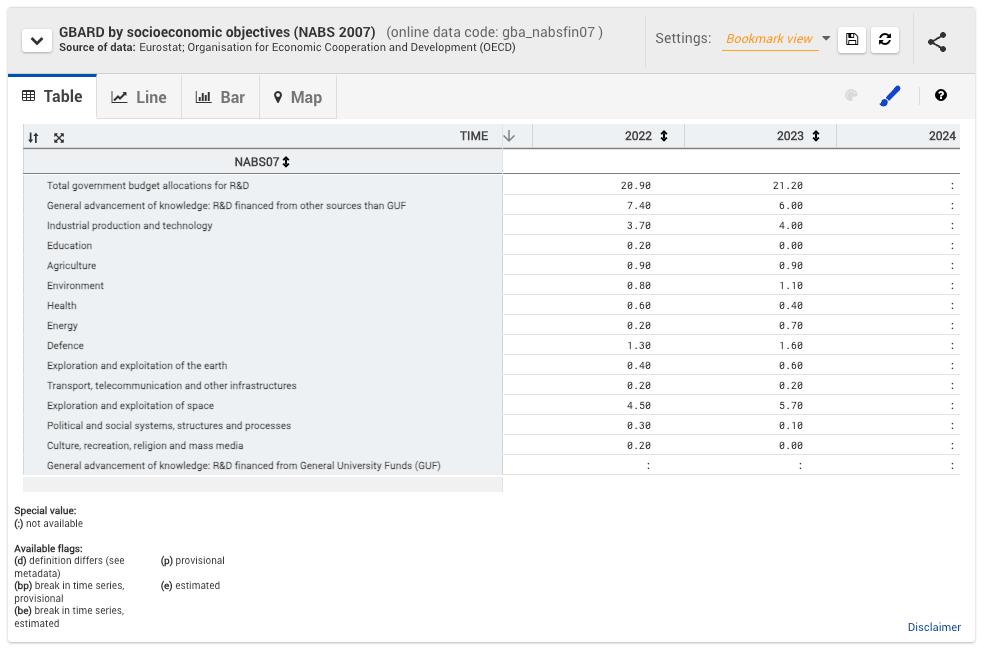Select the Health row label
The width and height of the screenshot is (997, 654).
tap(62, 306)
